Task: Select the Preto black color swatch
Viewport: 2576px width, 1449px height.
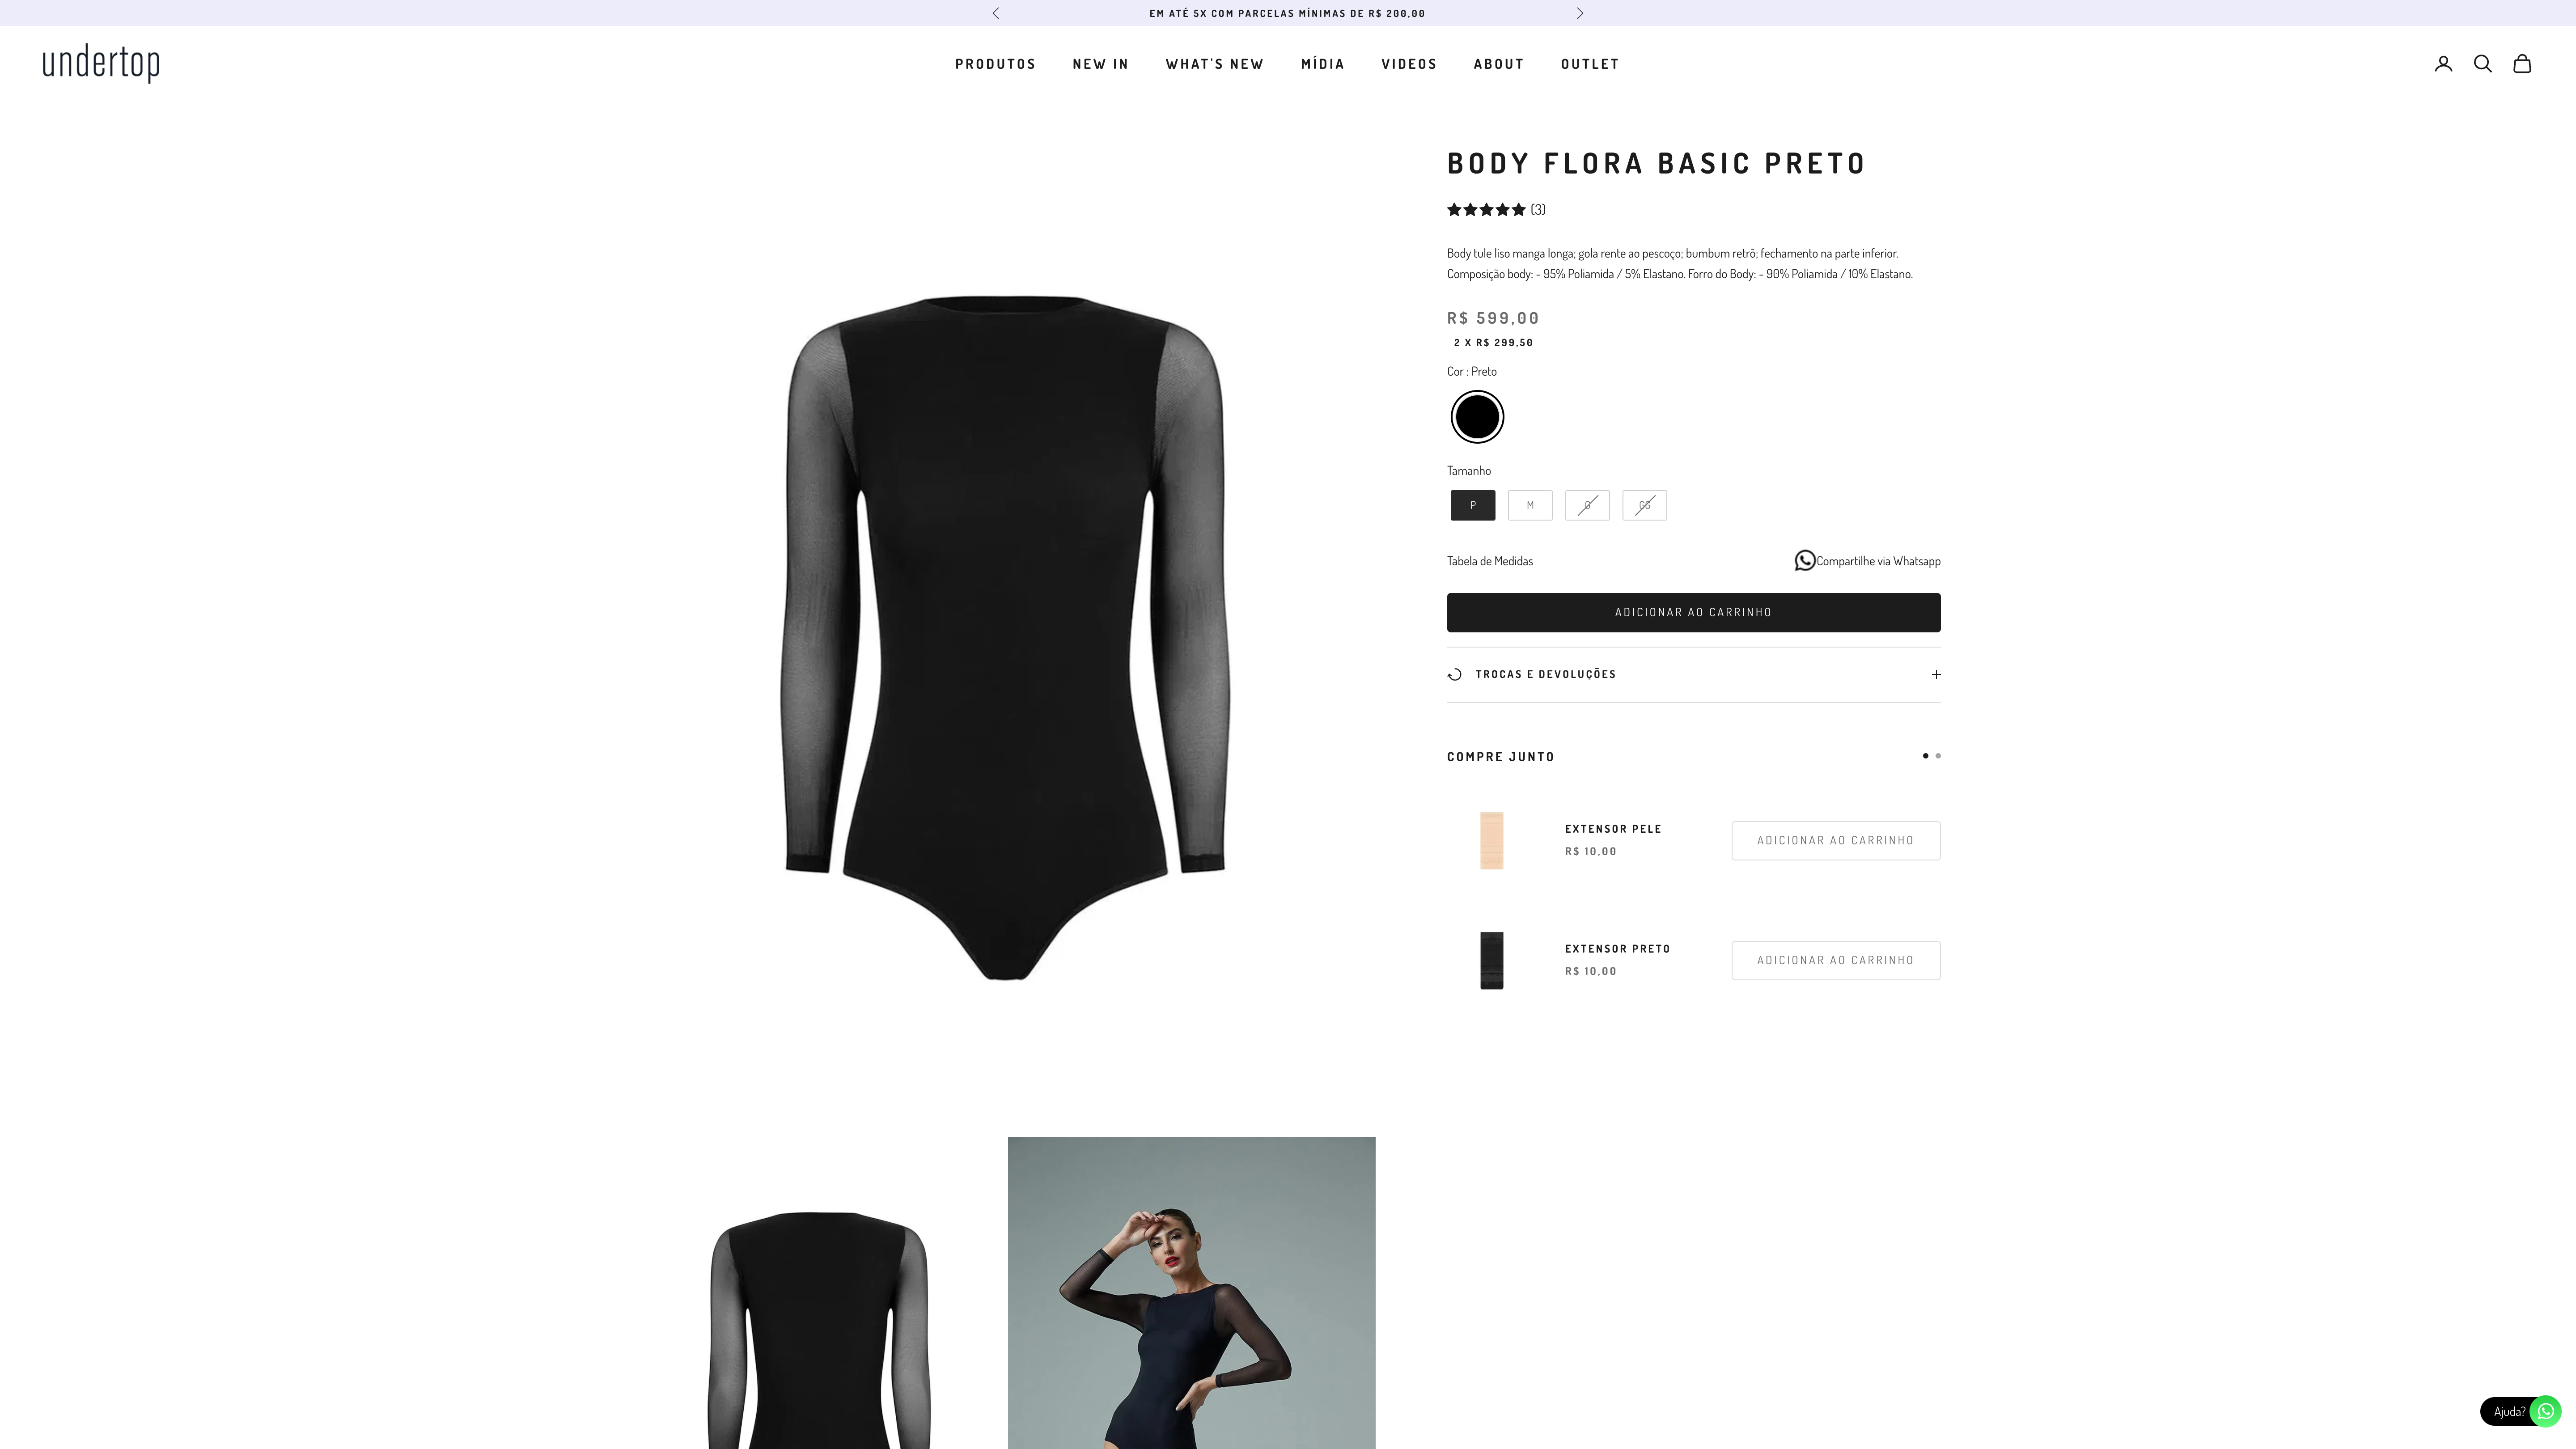Action: [x=1477, y=417]
